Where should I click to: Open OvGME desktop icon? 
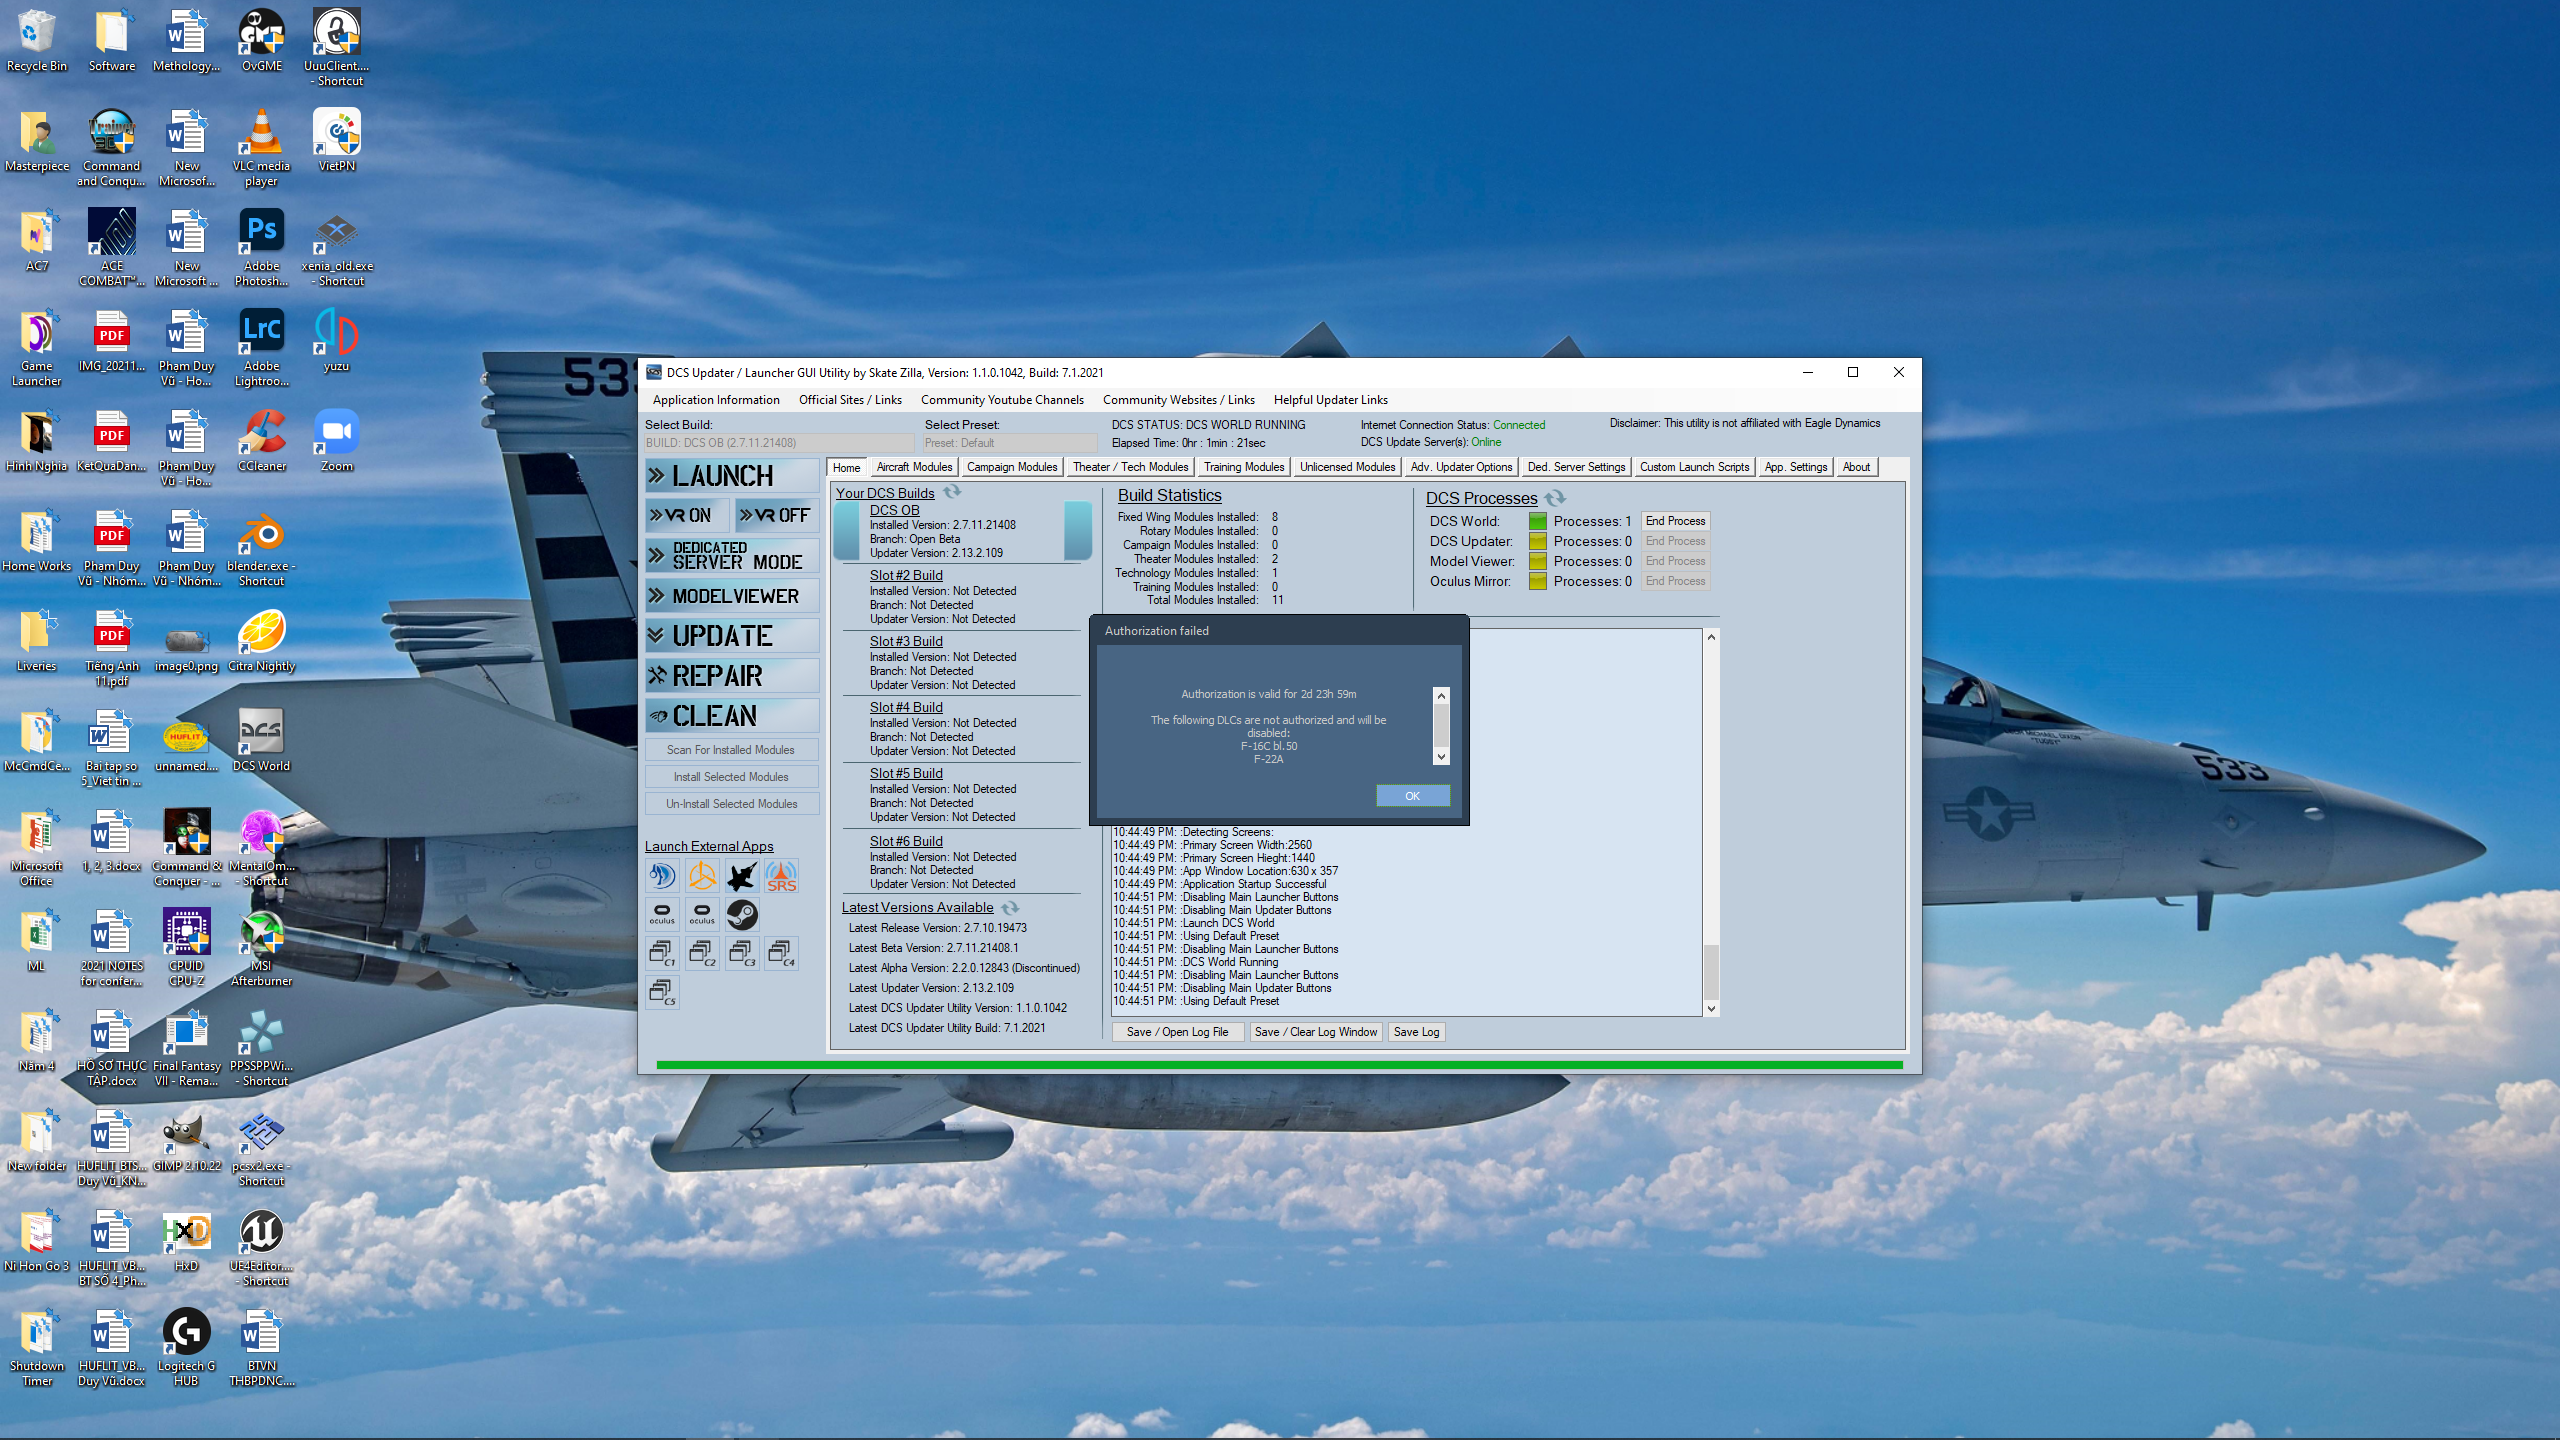click(261, 39)
